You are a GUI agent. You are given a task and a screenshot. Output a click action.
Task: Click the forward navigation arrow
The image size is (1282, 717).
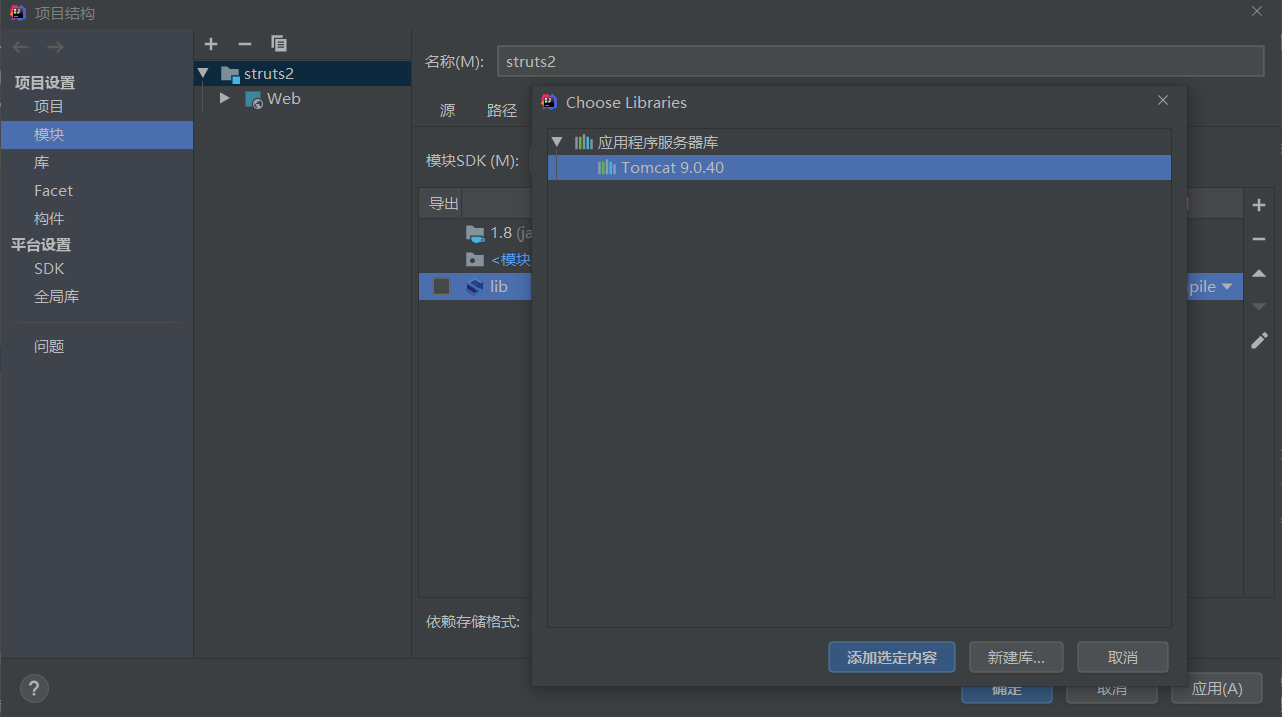[x=55, y=47]
